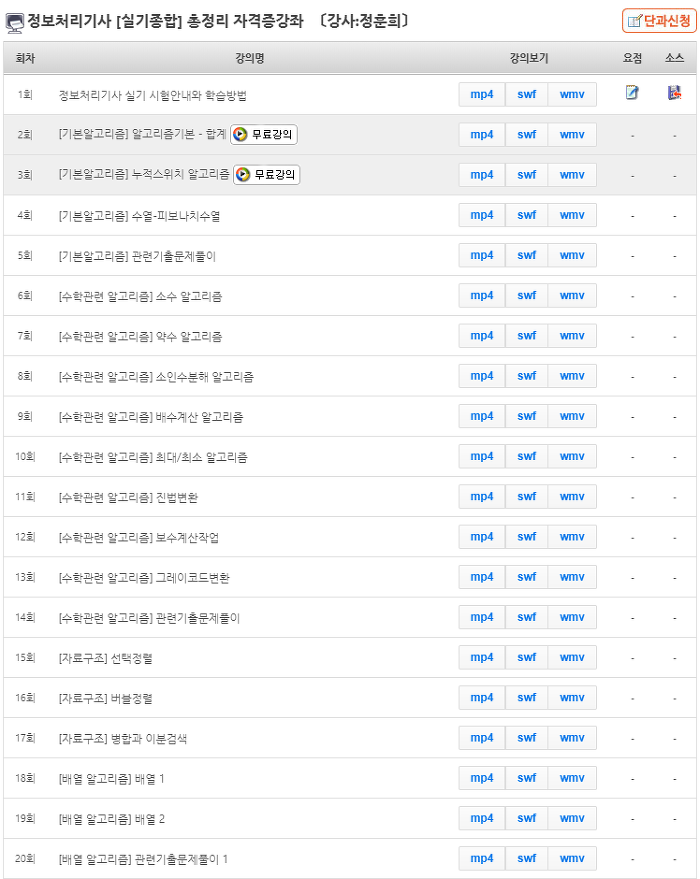The width and height of the screenshot is (700, 879).
Task: Play lecture 7 in swf format
Action: (526, 336)
